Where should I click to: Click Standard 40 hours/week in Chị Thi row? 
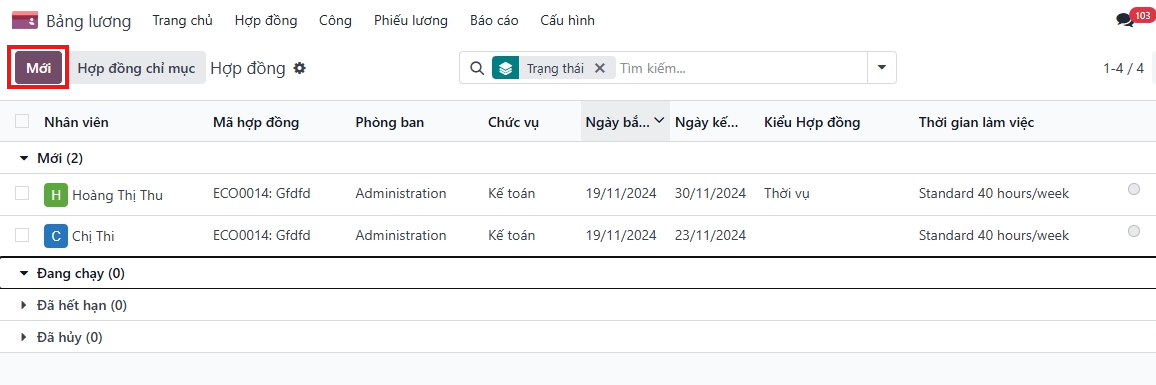[x=993, y=235]
